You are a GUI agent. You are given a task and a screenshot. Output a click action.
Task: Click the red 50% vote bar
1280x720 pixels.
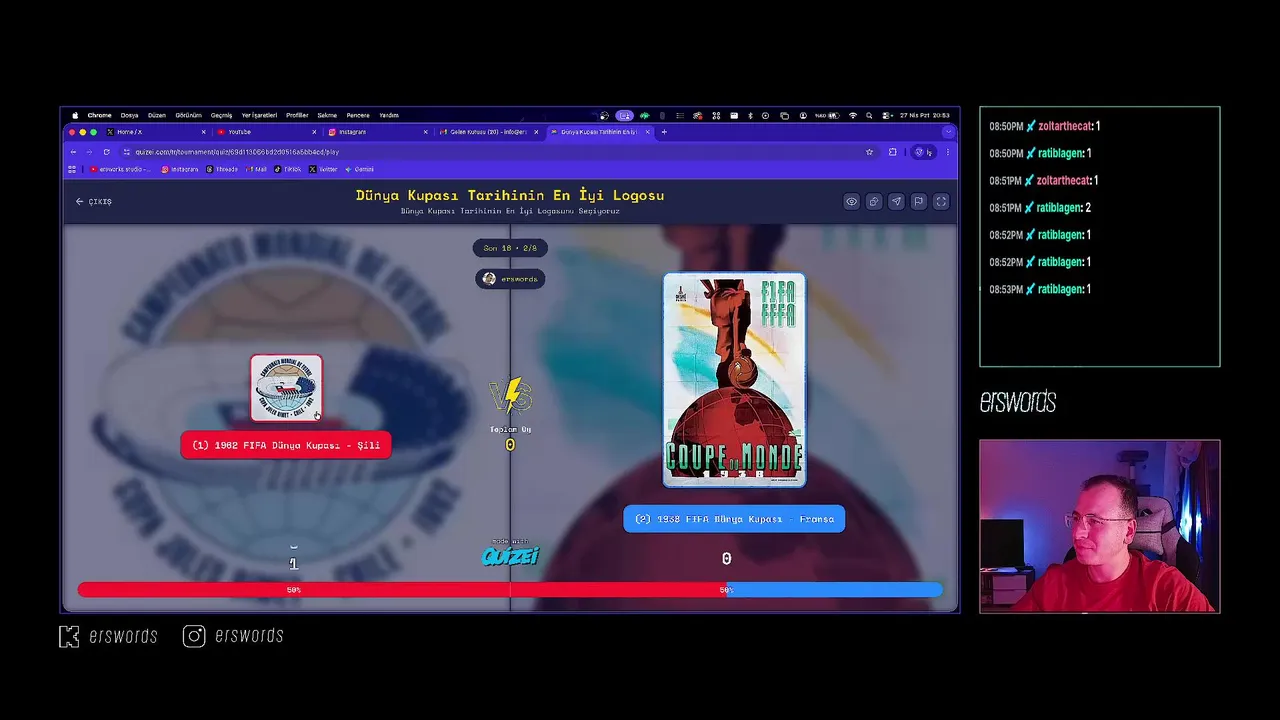pos(402,590)
